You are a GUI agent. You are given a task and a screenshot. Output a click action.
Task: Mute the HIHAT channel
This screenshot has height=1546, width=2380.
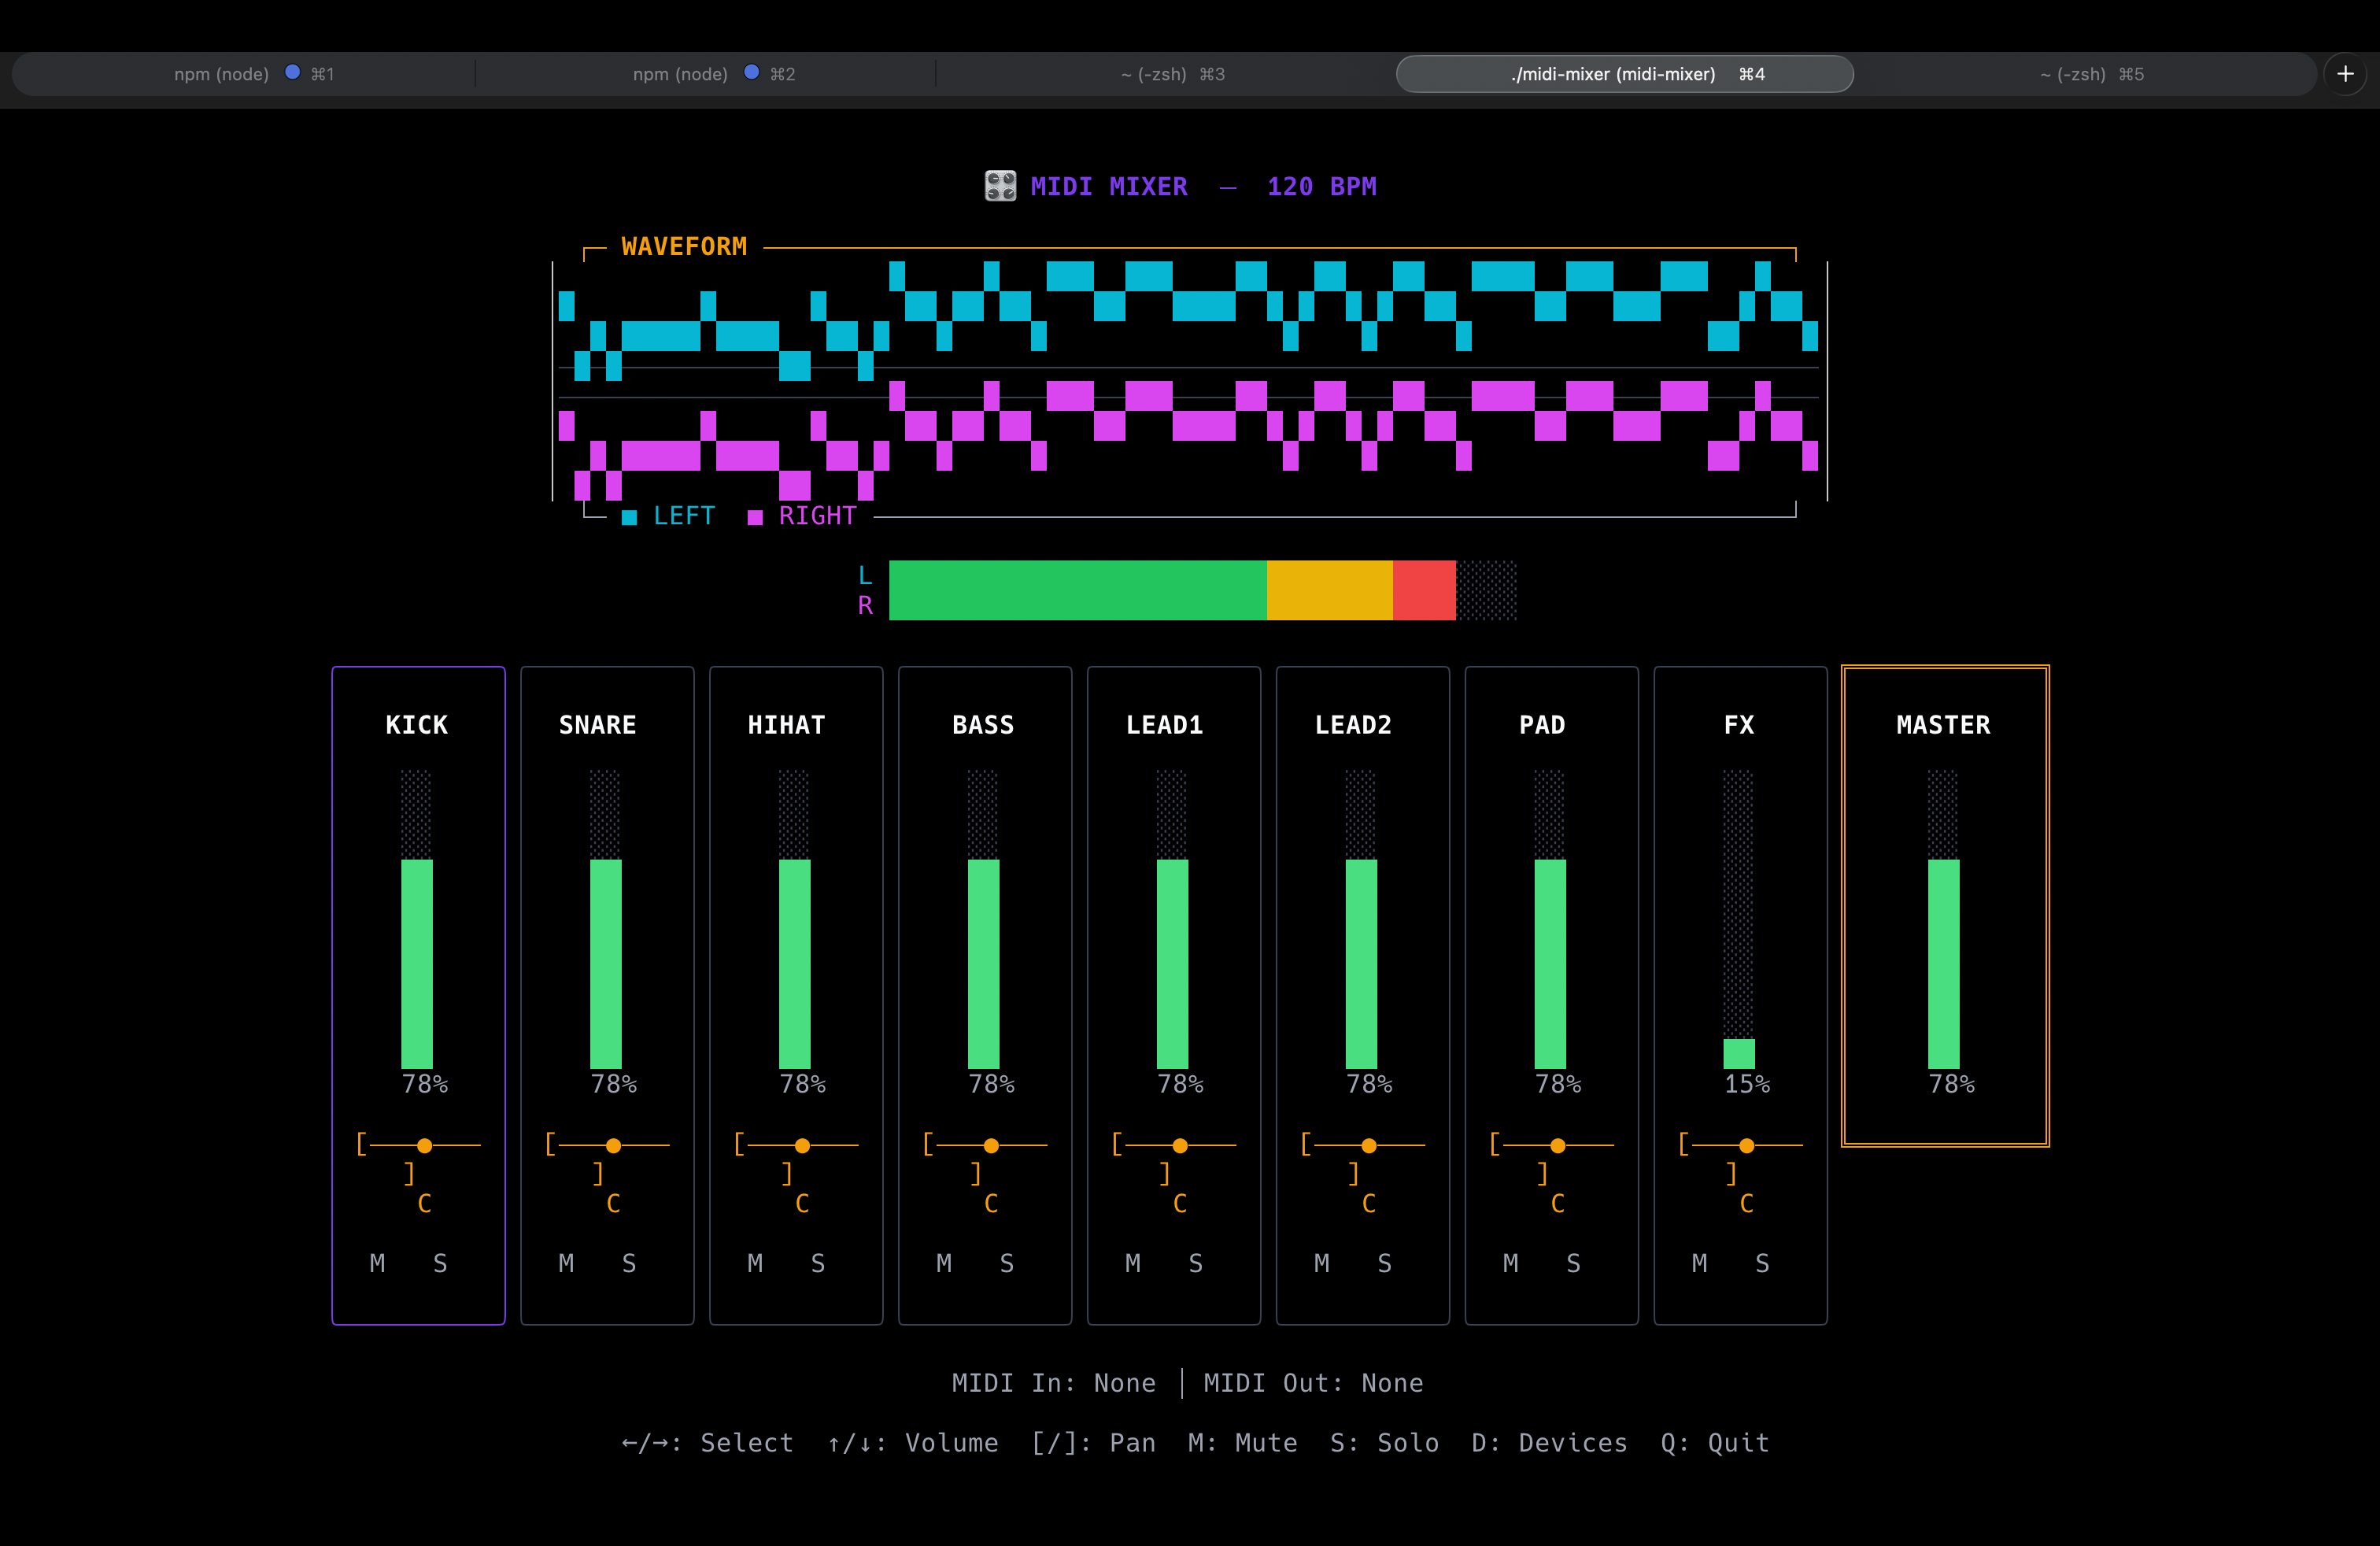tap(755, 1263)
